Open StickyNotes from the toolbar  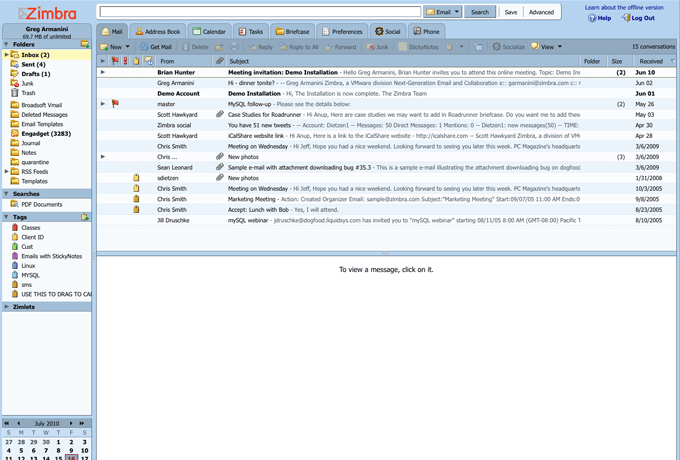418,47
